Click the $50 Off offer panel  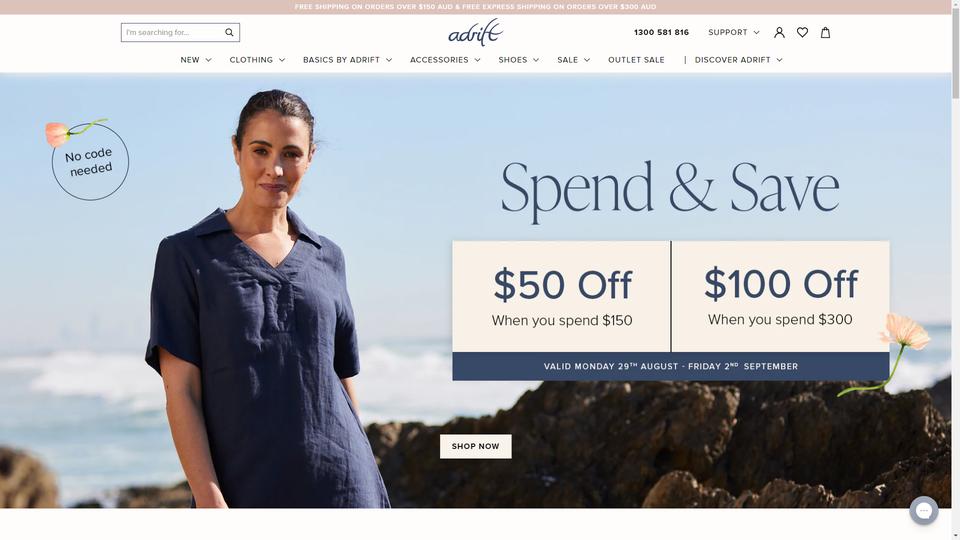561,296
